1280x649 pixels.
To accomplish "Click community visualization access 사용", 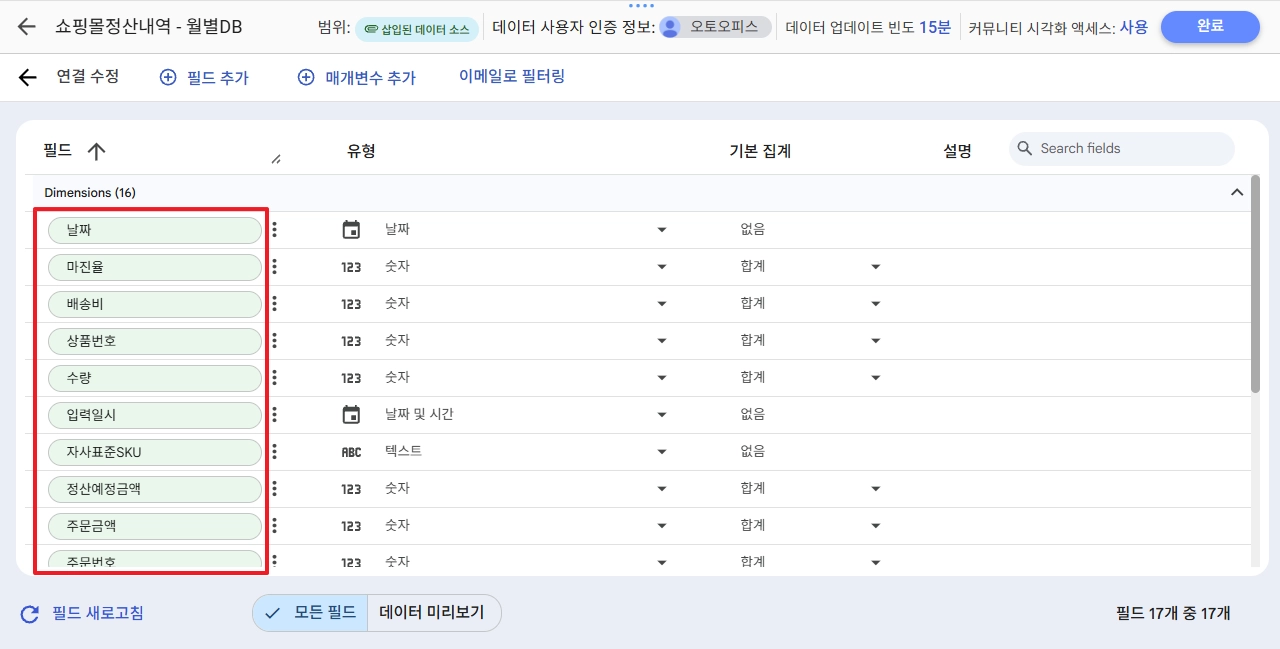I will pyautogui.click(x=1133, y=27).
